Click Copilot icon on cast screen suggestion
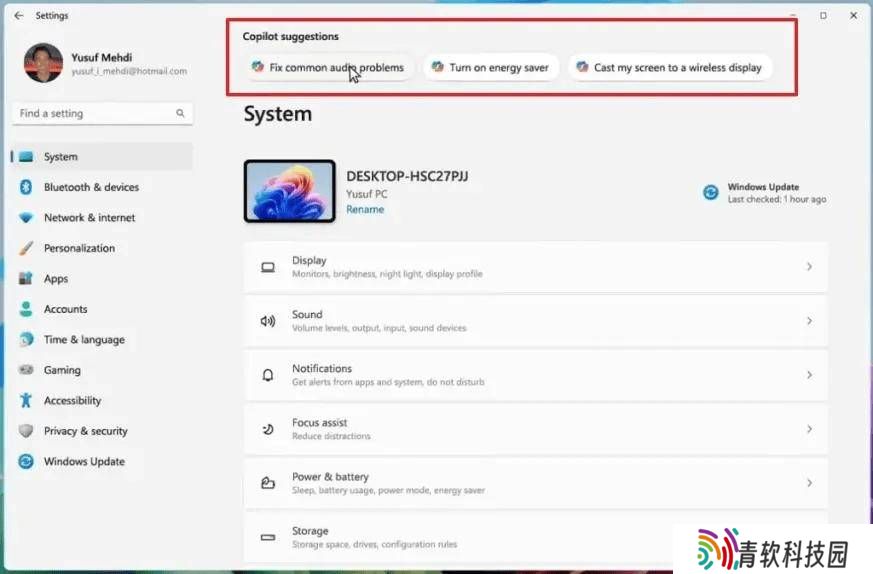Image resolution: width=873 pixels, height=574 pixels. pyautogui.click(x=582, y=67)
